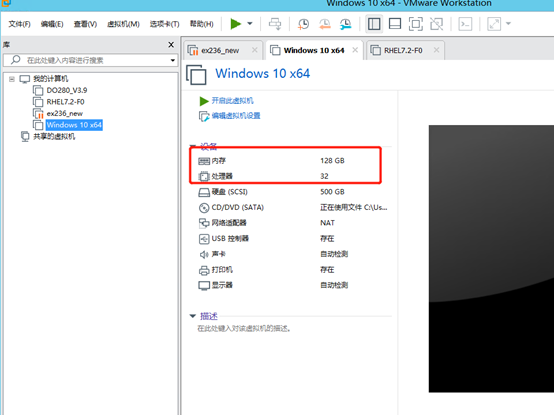Click the memory chip icon

[204, 161]
